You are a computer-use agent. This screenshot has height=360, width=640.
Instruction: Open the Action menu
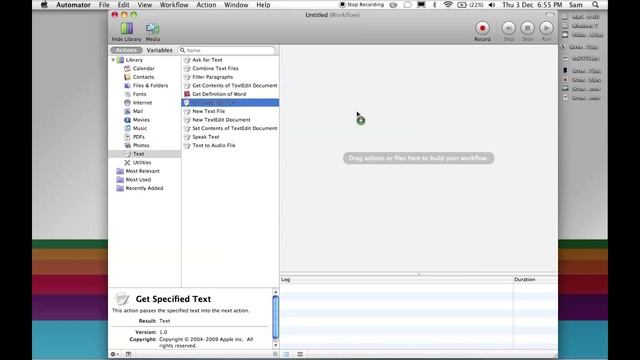(x=206, y=5)
